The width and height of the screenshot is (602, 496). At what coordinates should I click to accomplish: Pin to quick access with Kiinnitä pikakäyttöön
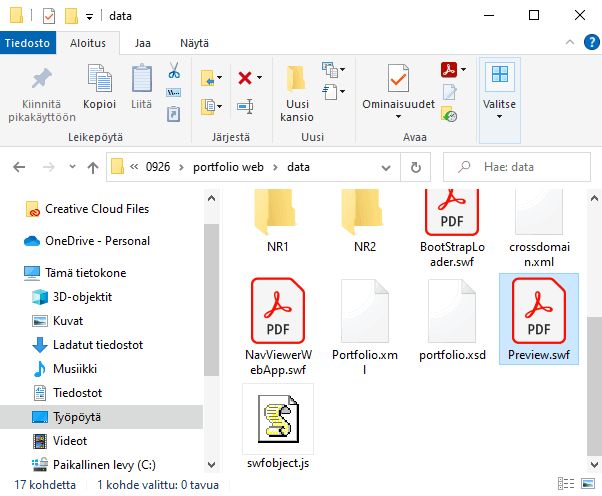point(42,94)
